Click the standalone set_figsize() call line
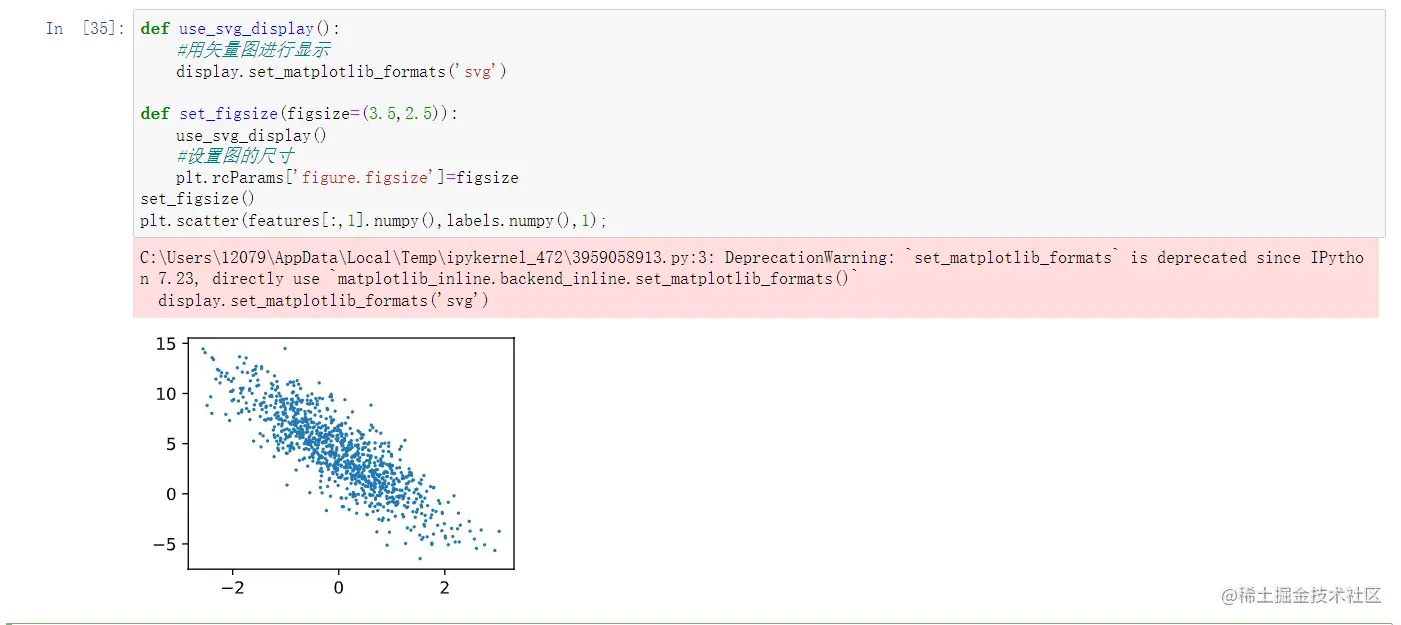This screenshot has width=1401, height=625. click(x=198, y=199)
